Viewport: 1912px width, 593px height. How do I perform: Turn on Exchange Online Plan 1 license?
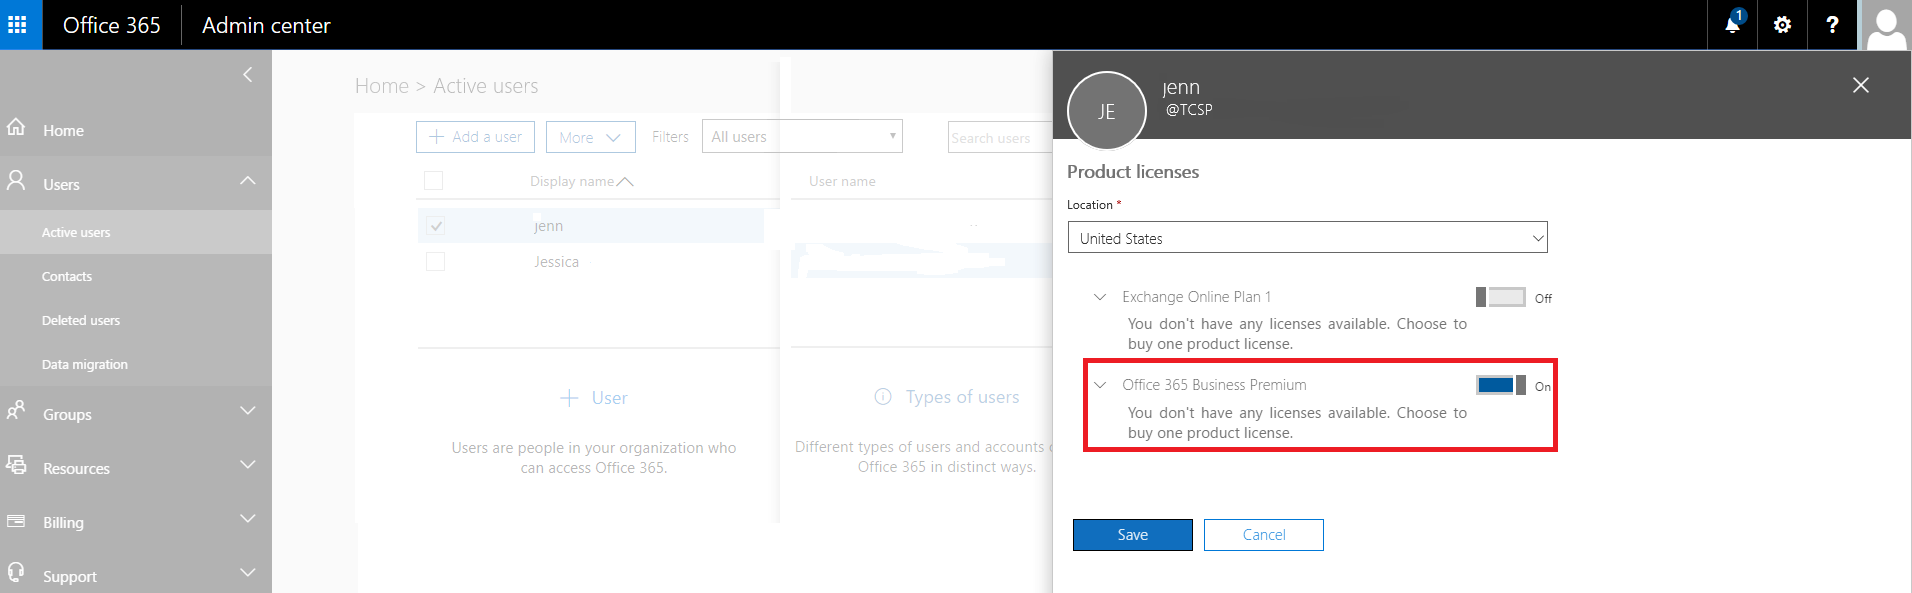(x=1500, y=297)
